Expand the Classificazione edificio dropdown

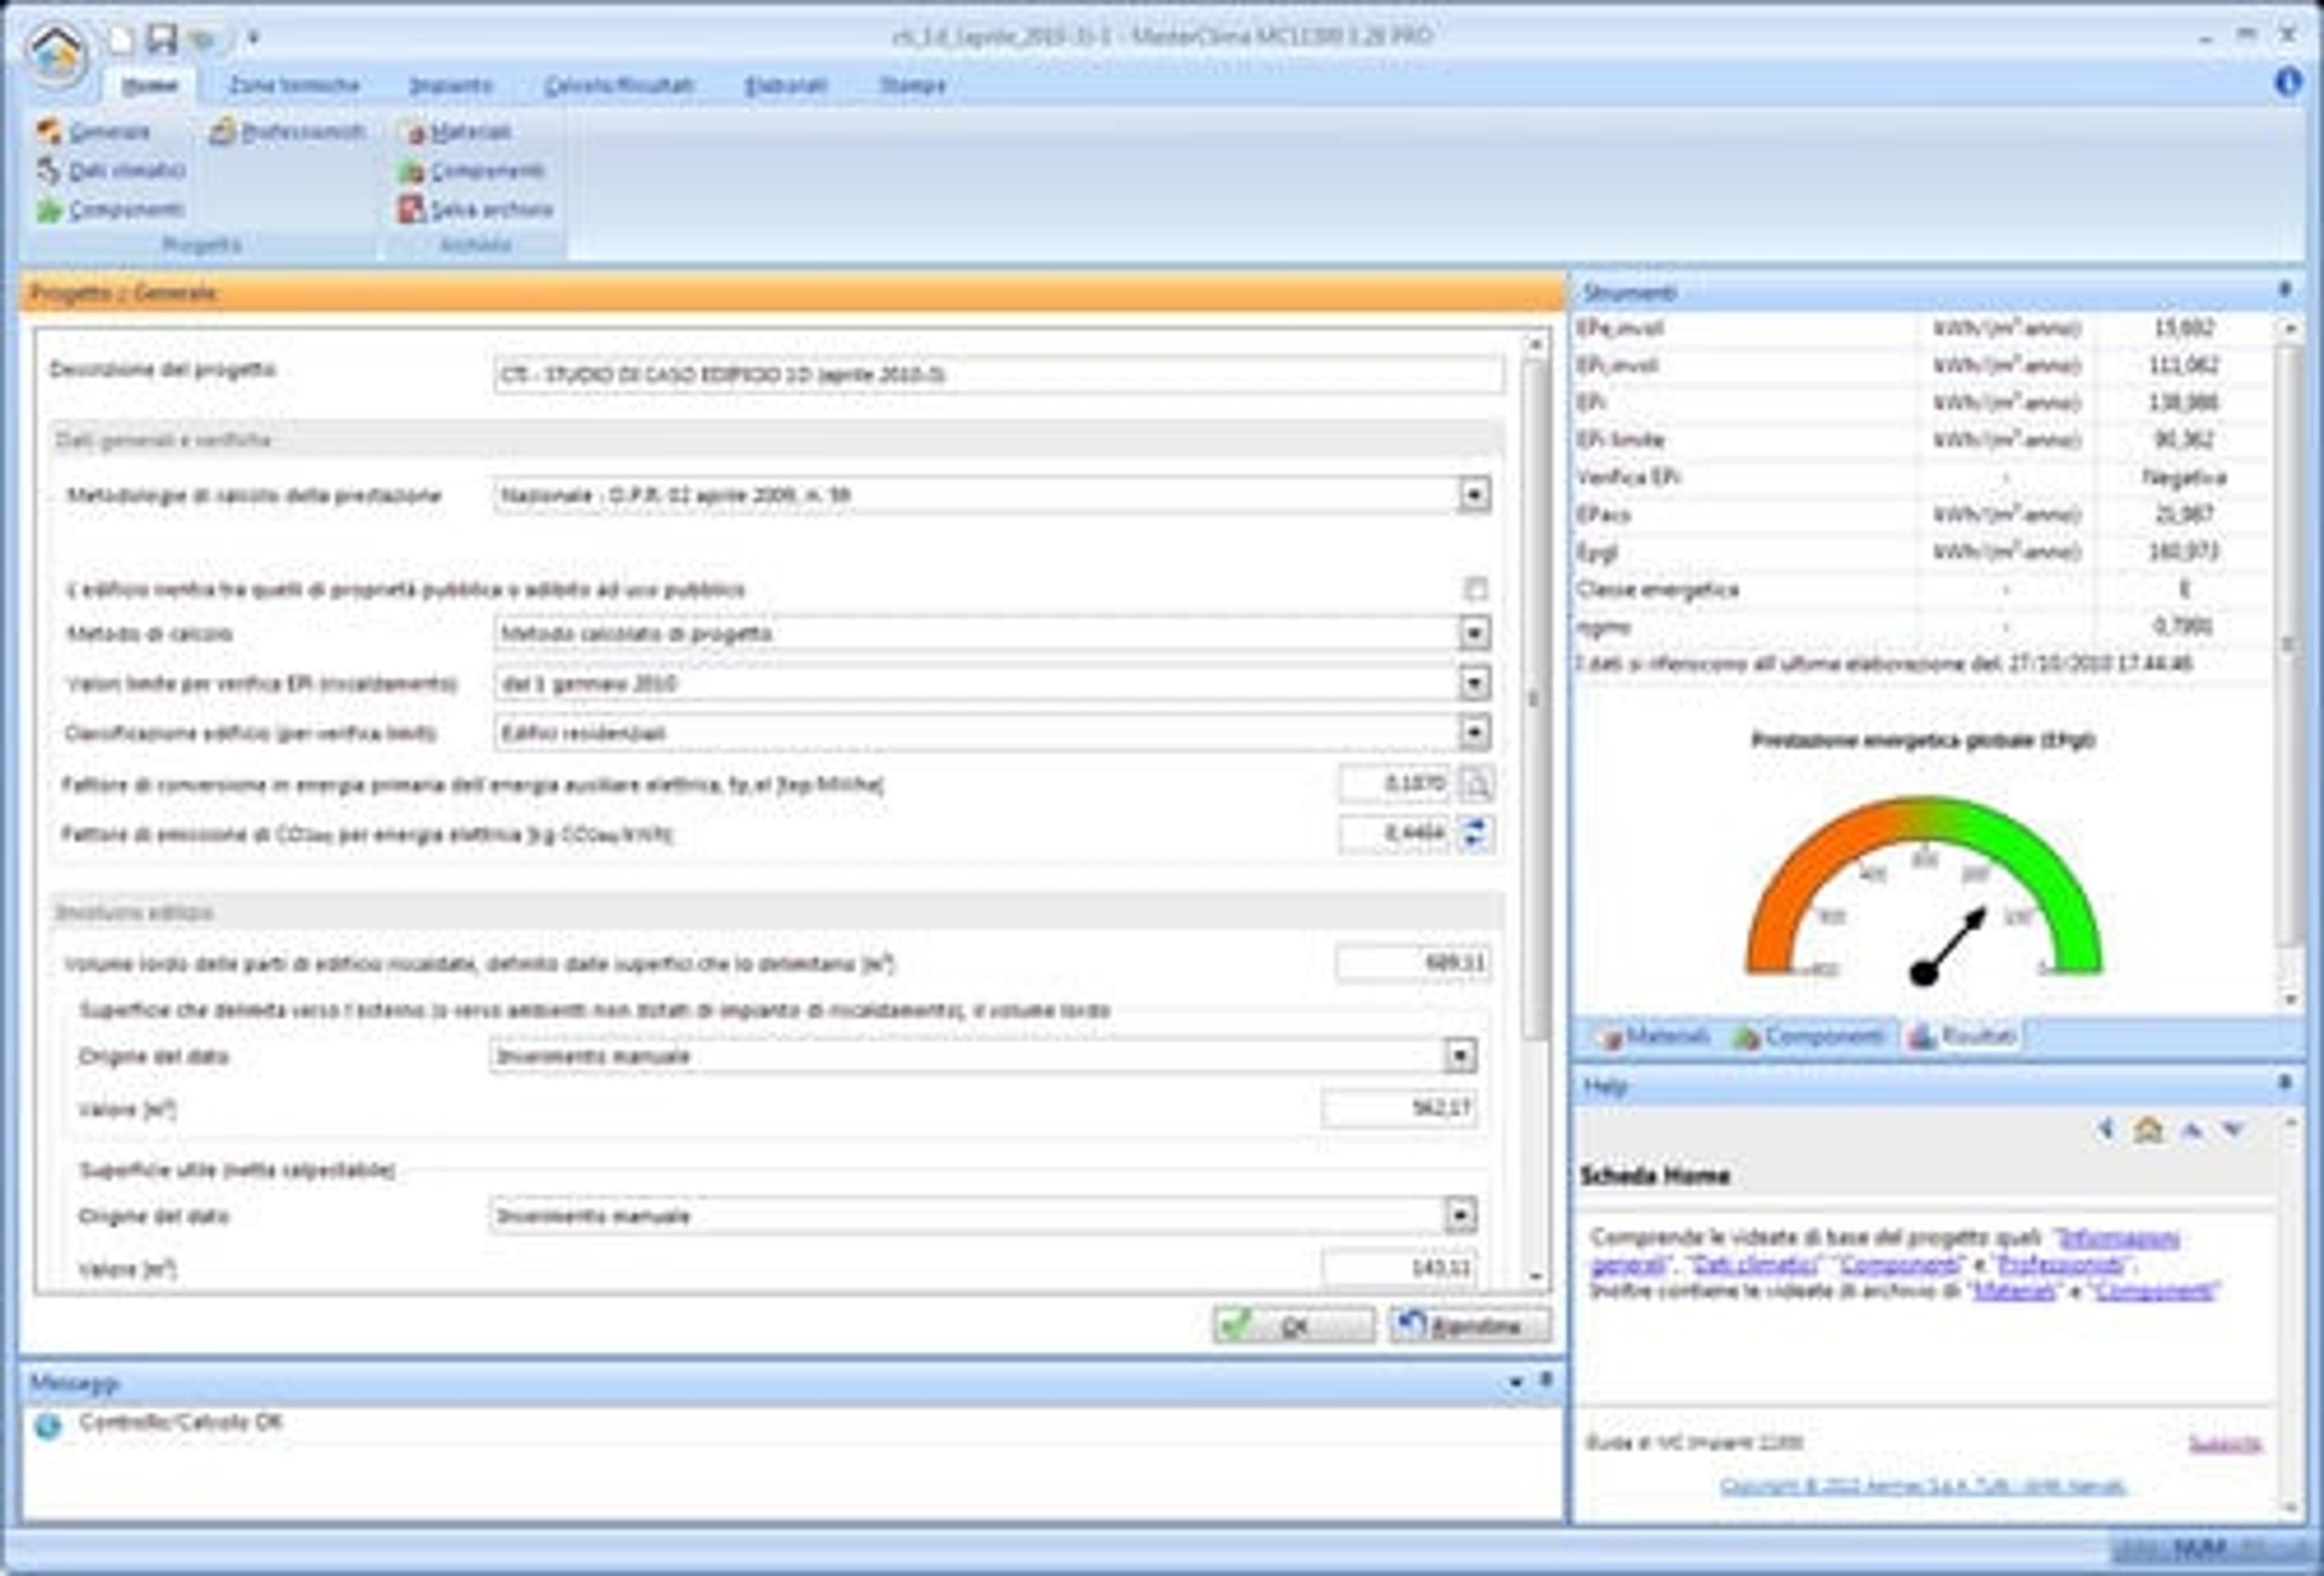[x=1474, y=733]
